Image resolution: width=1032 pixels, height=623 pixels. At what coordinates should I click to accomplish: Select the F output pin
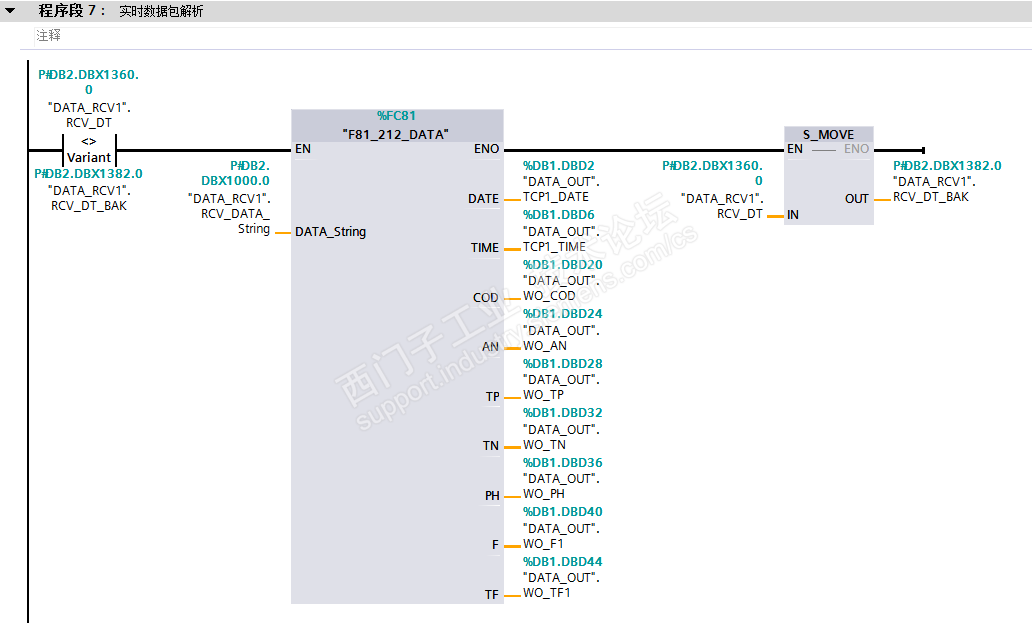coord(495,545)
